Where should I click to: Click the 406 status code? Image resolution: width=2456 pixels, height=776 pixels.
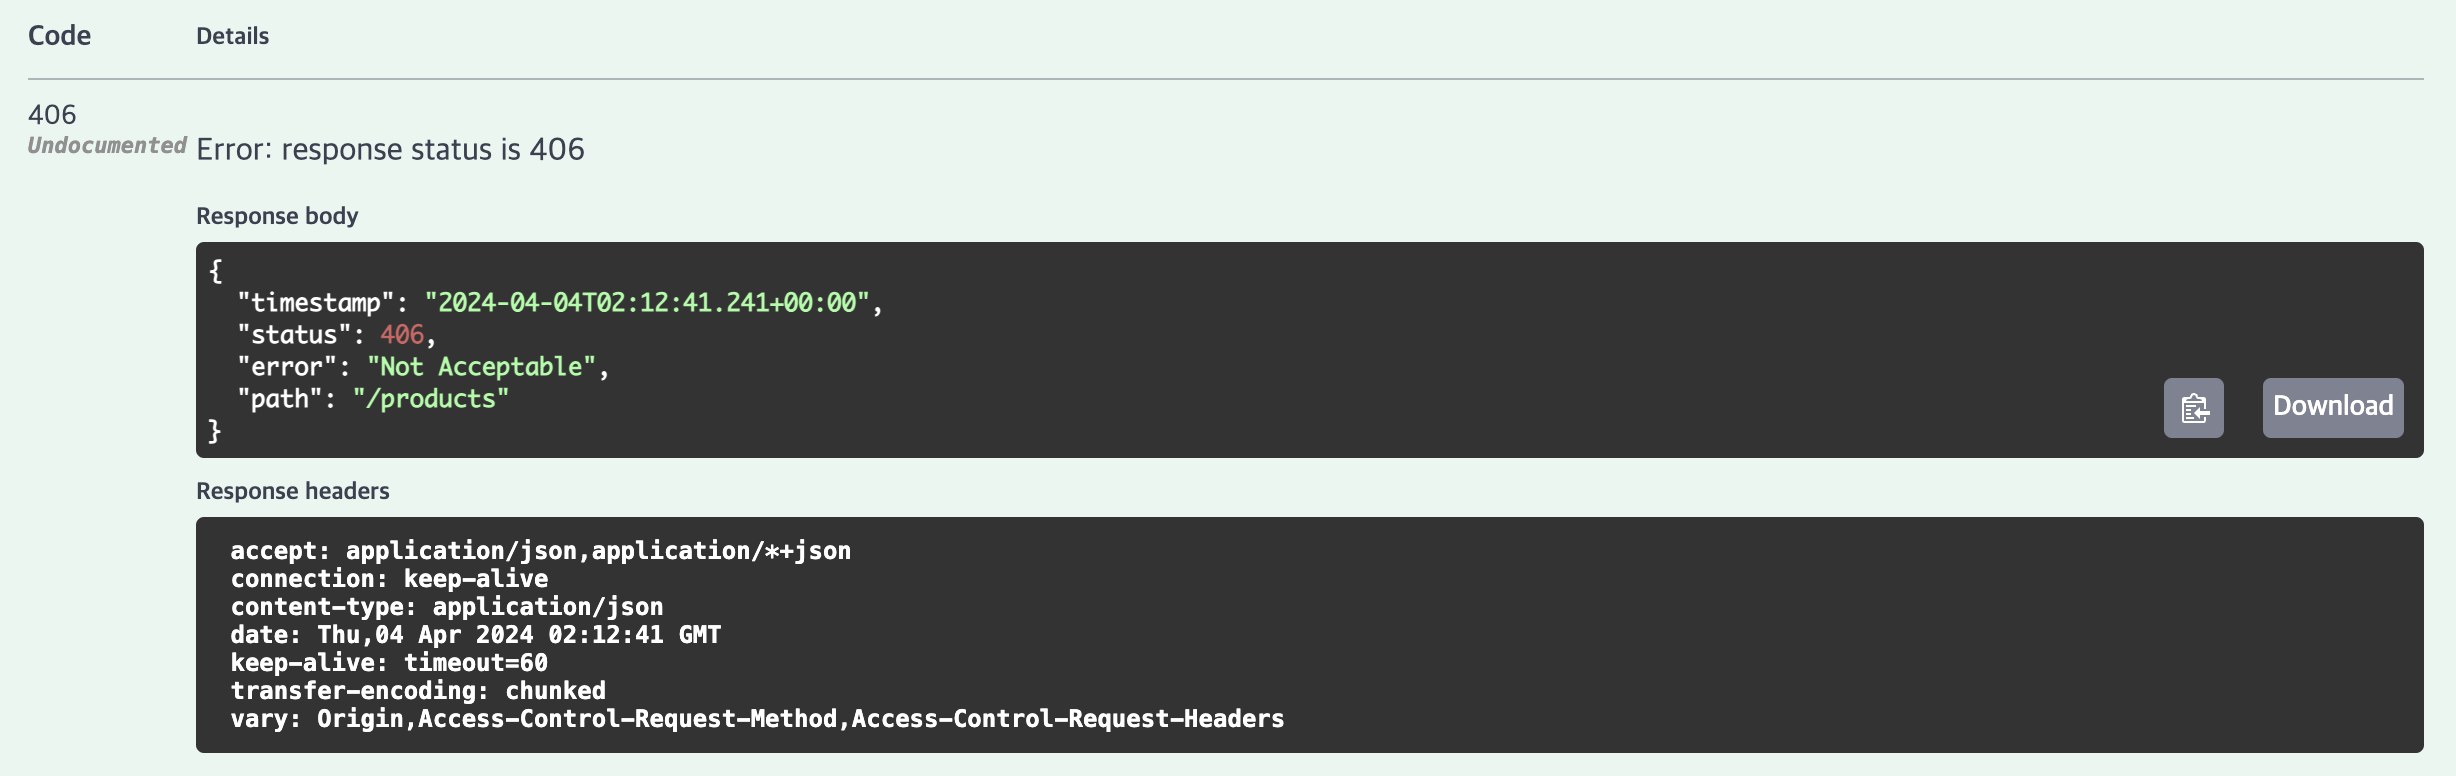pyautogui.click(x=52, y=114)
